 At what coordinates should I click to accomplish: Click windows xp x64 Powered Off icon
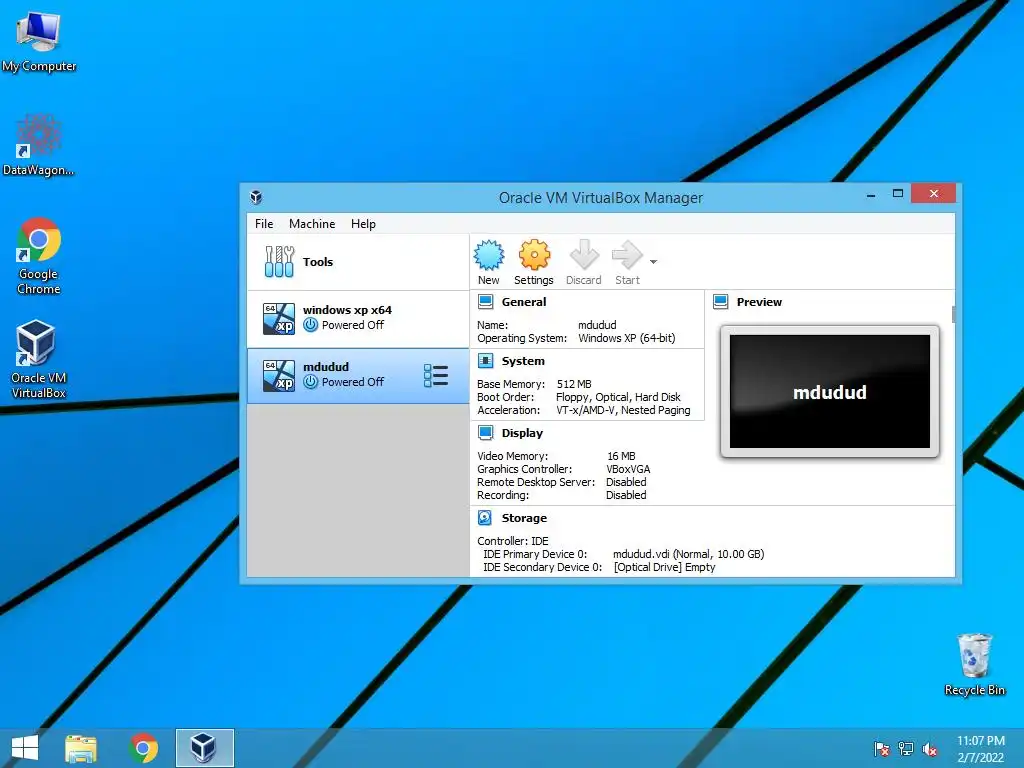point(311,325)
